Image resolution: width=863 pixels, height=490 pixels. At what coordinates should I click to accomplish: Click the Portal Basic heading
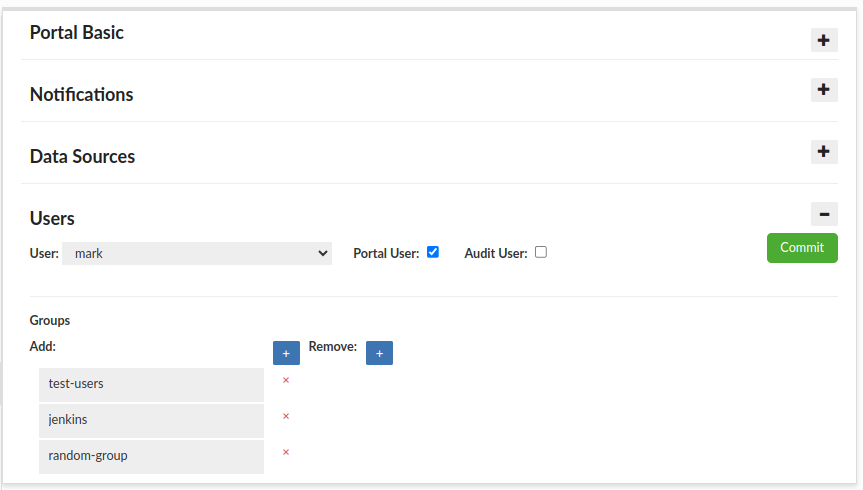pos(77,32)
